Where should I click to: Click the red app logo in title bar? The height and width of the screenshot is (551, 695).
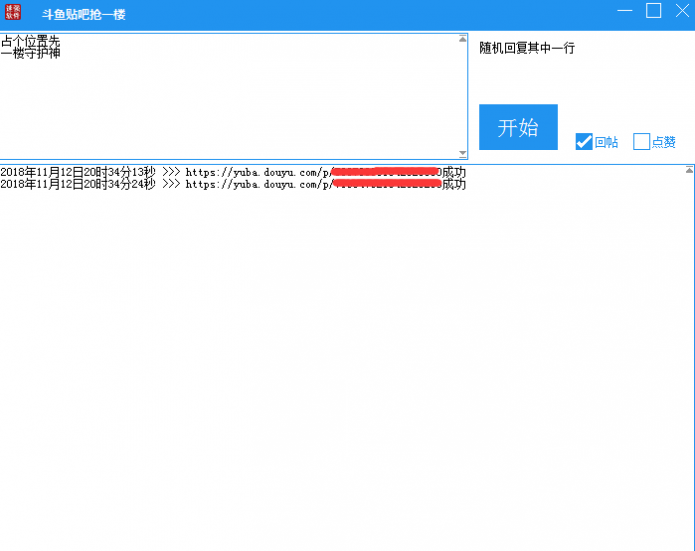tap(13, 12)
